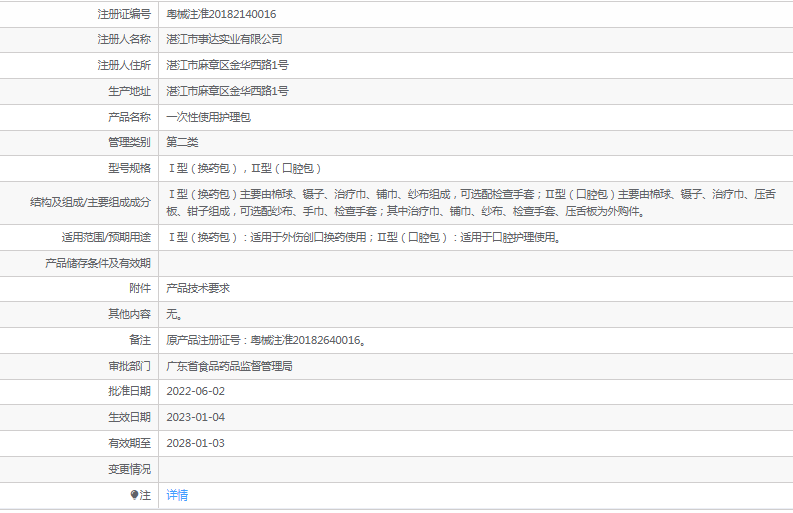The height and width of the screenshot is (513, 793).
Task: Click the 注册人名称 label
Action: (x=124, y=39)
